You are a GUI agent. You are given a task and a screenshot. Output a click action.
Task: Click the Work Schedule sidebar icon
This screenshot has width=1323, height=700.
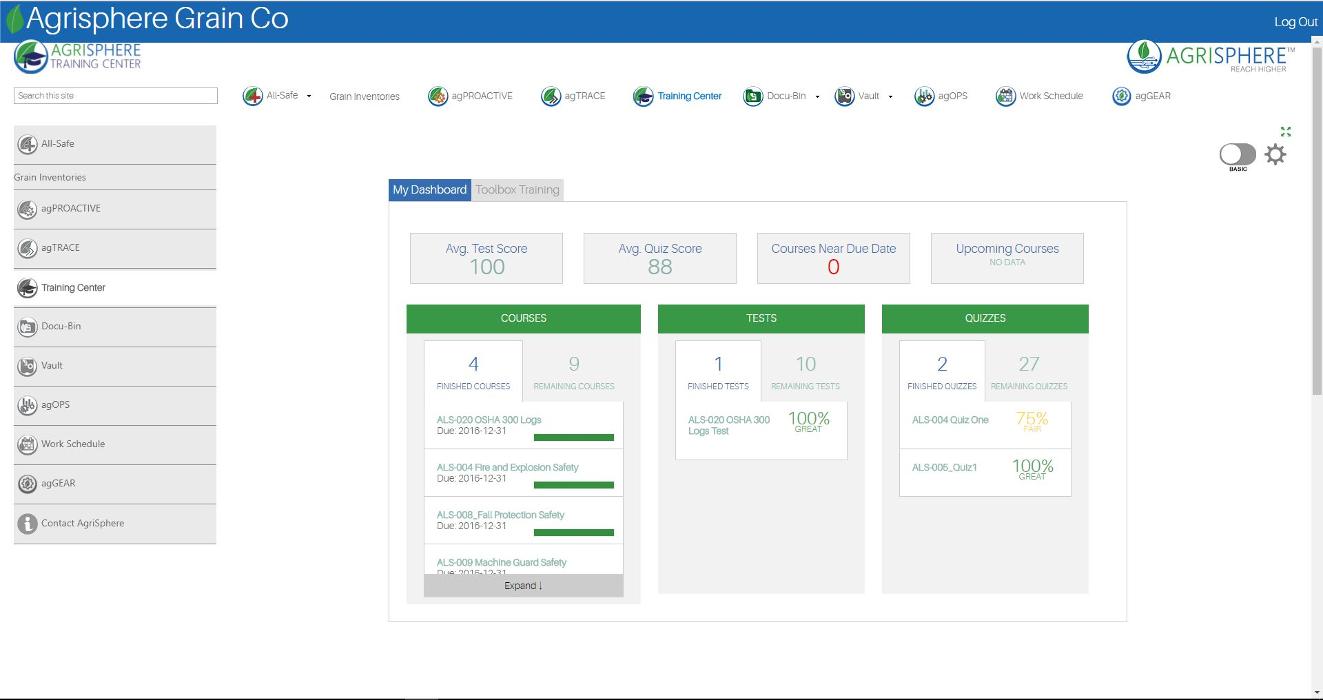[x=28, y=445]
